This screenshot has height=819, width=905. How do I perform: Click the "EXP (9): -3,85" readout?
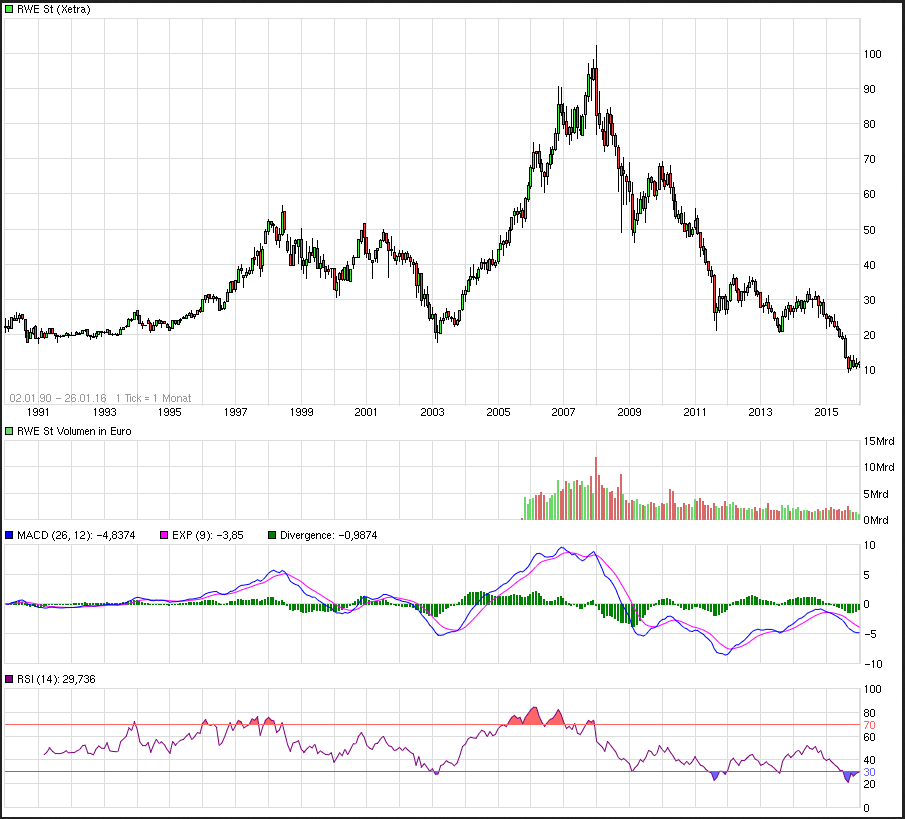(x=208, y=535)
